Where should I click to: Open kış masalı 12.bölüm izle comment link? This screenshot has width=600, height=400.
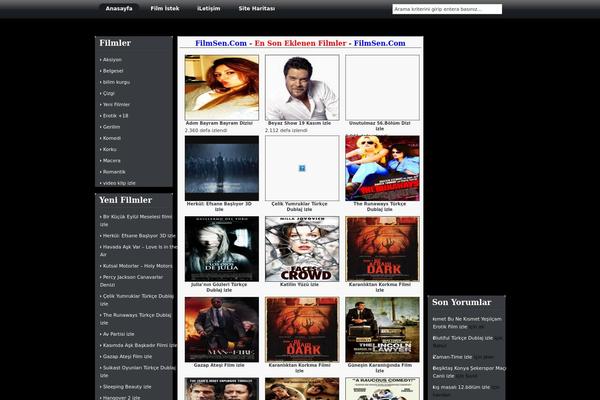coord(461,387)
